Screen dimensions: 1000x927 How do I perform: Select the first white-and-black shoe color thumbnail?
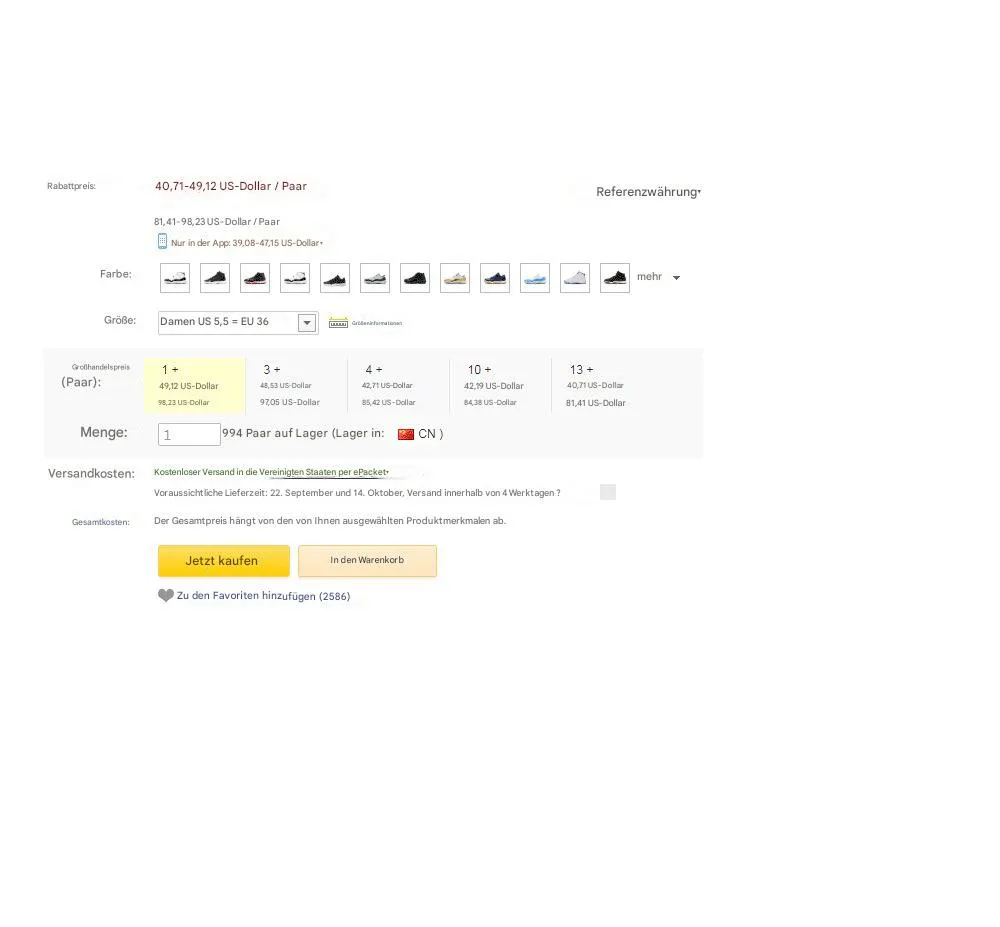point(175,278)
